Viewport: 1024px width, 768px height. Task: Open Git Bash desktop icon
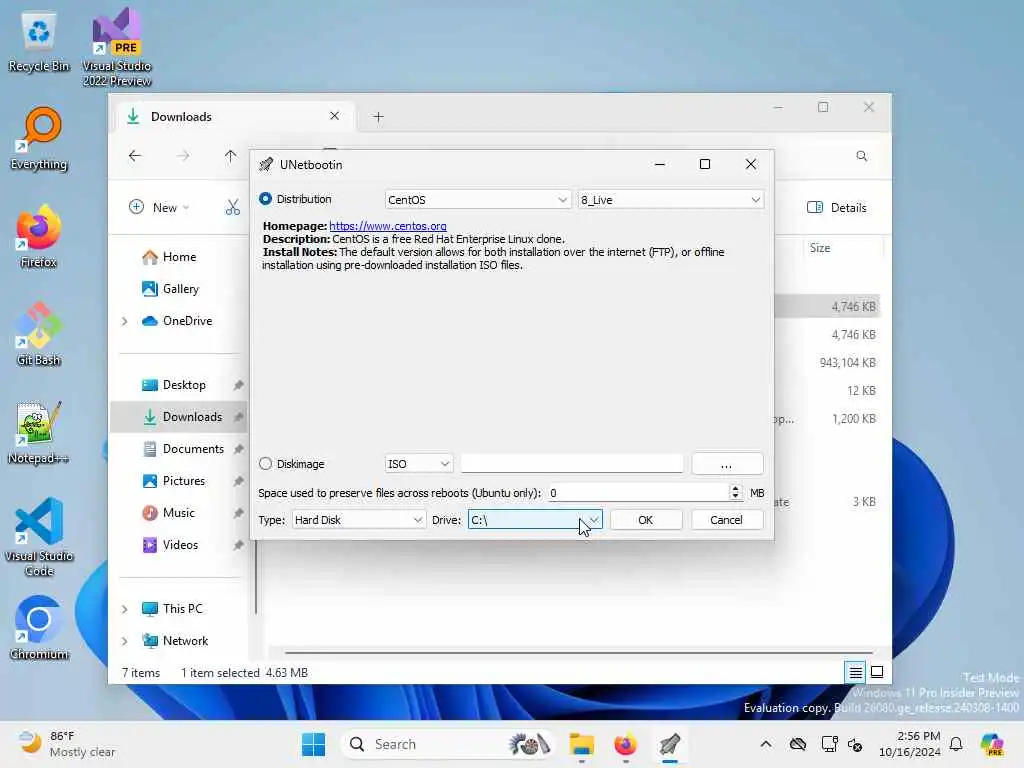click(39, 334)
